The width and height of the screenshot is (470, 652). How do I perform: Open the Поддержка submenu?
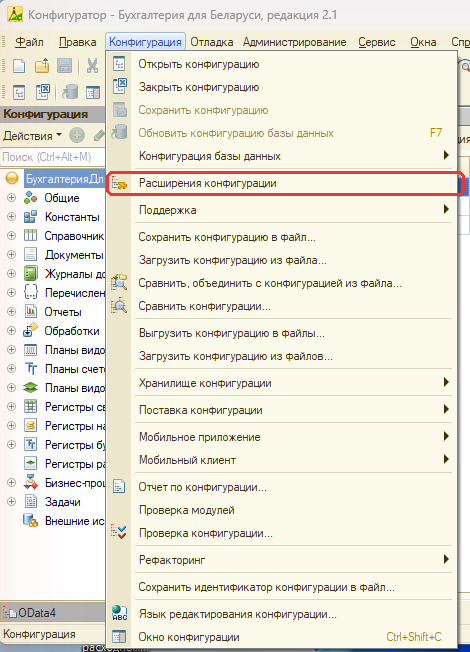pos(282,210)
